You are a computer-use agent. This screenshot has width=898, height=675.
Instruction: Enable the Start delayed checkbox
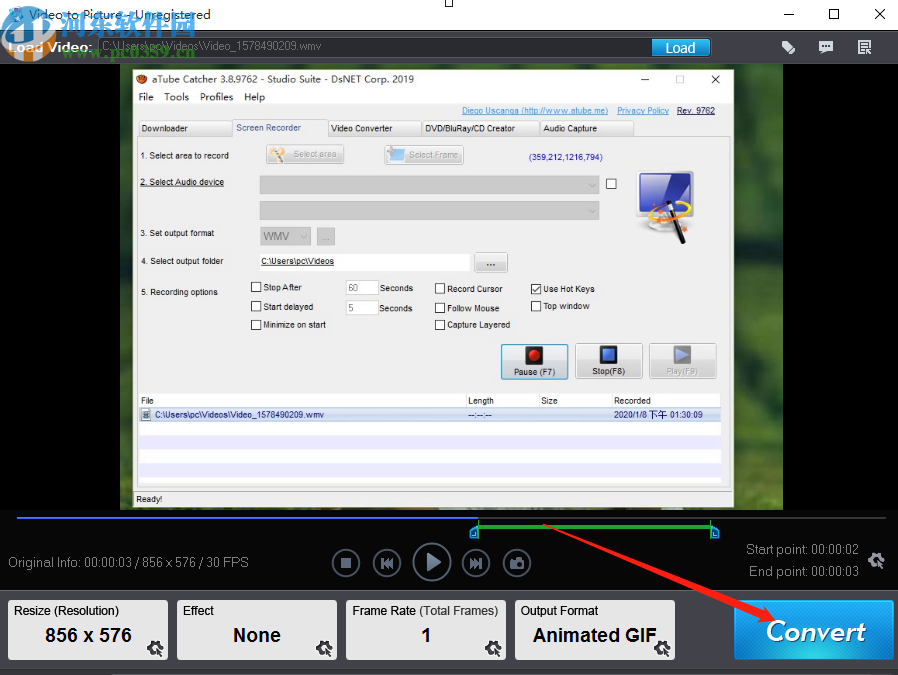pos(256,306)
